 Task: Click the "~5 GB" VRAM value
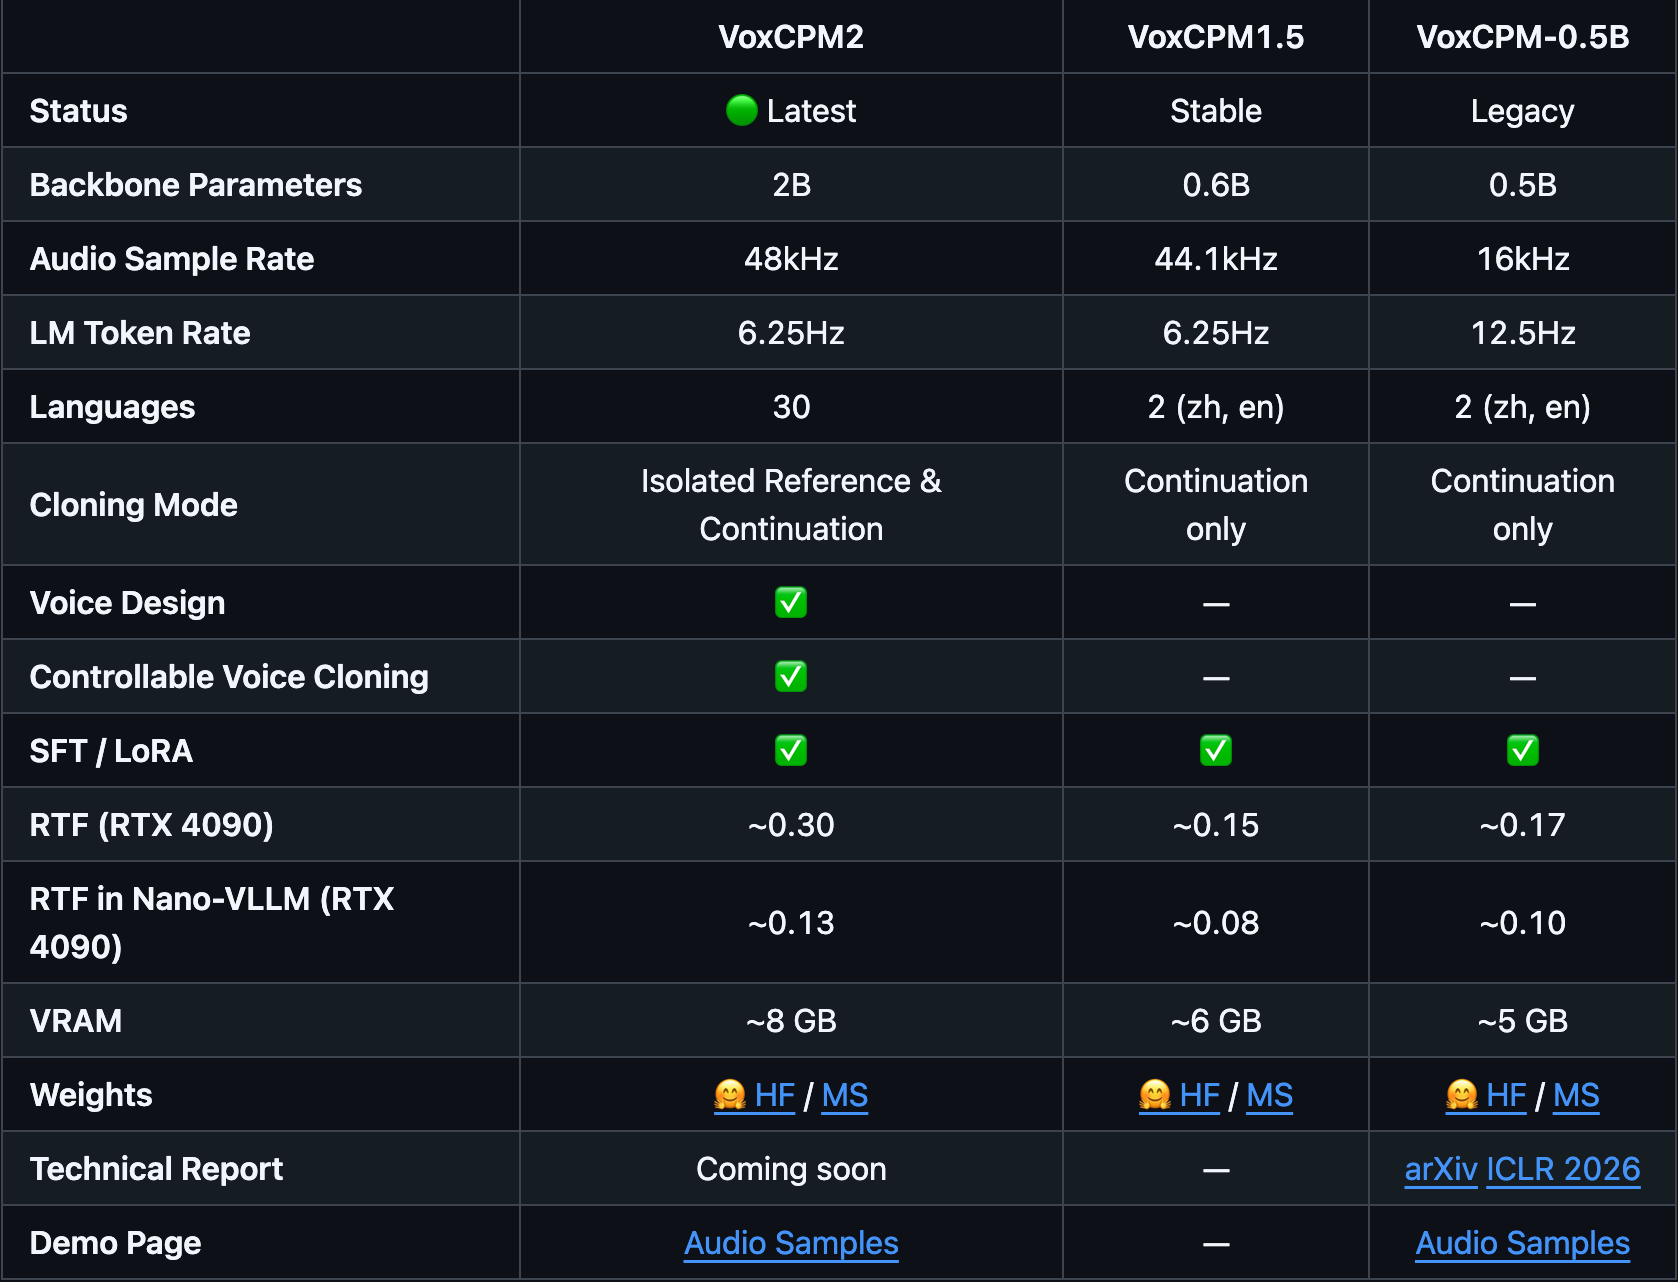pyautogui.click(x=1523, y=1021)
